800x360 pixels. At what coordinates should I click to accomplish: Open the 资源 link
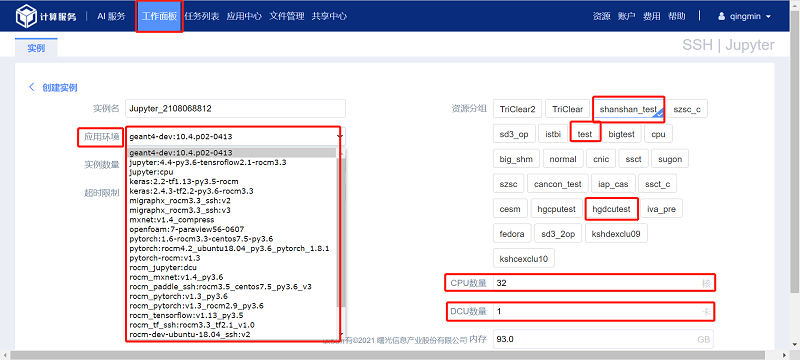click(x=602, y=16)
